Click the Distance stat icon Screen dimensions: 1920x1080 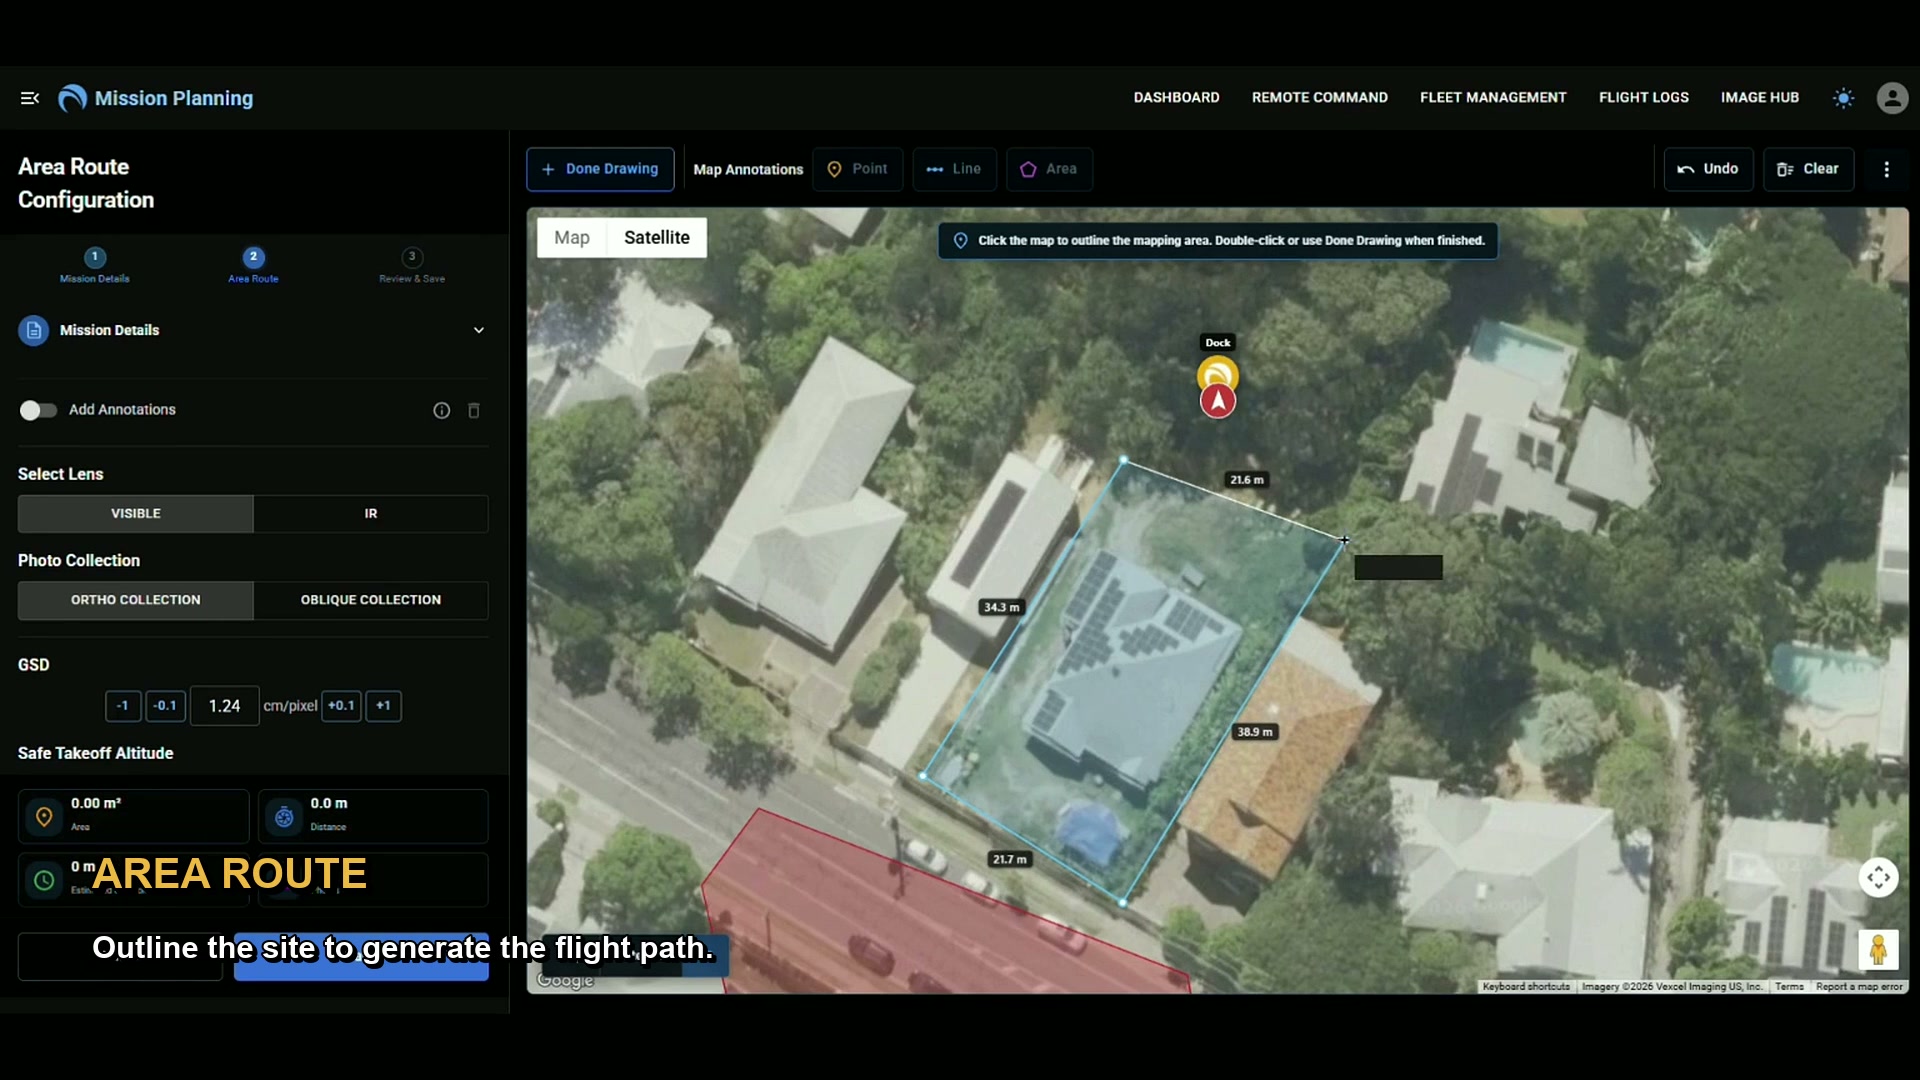[x=284, y=817]
